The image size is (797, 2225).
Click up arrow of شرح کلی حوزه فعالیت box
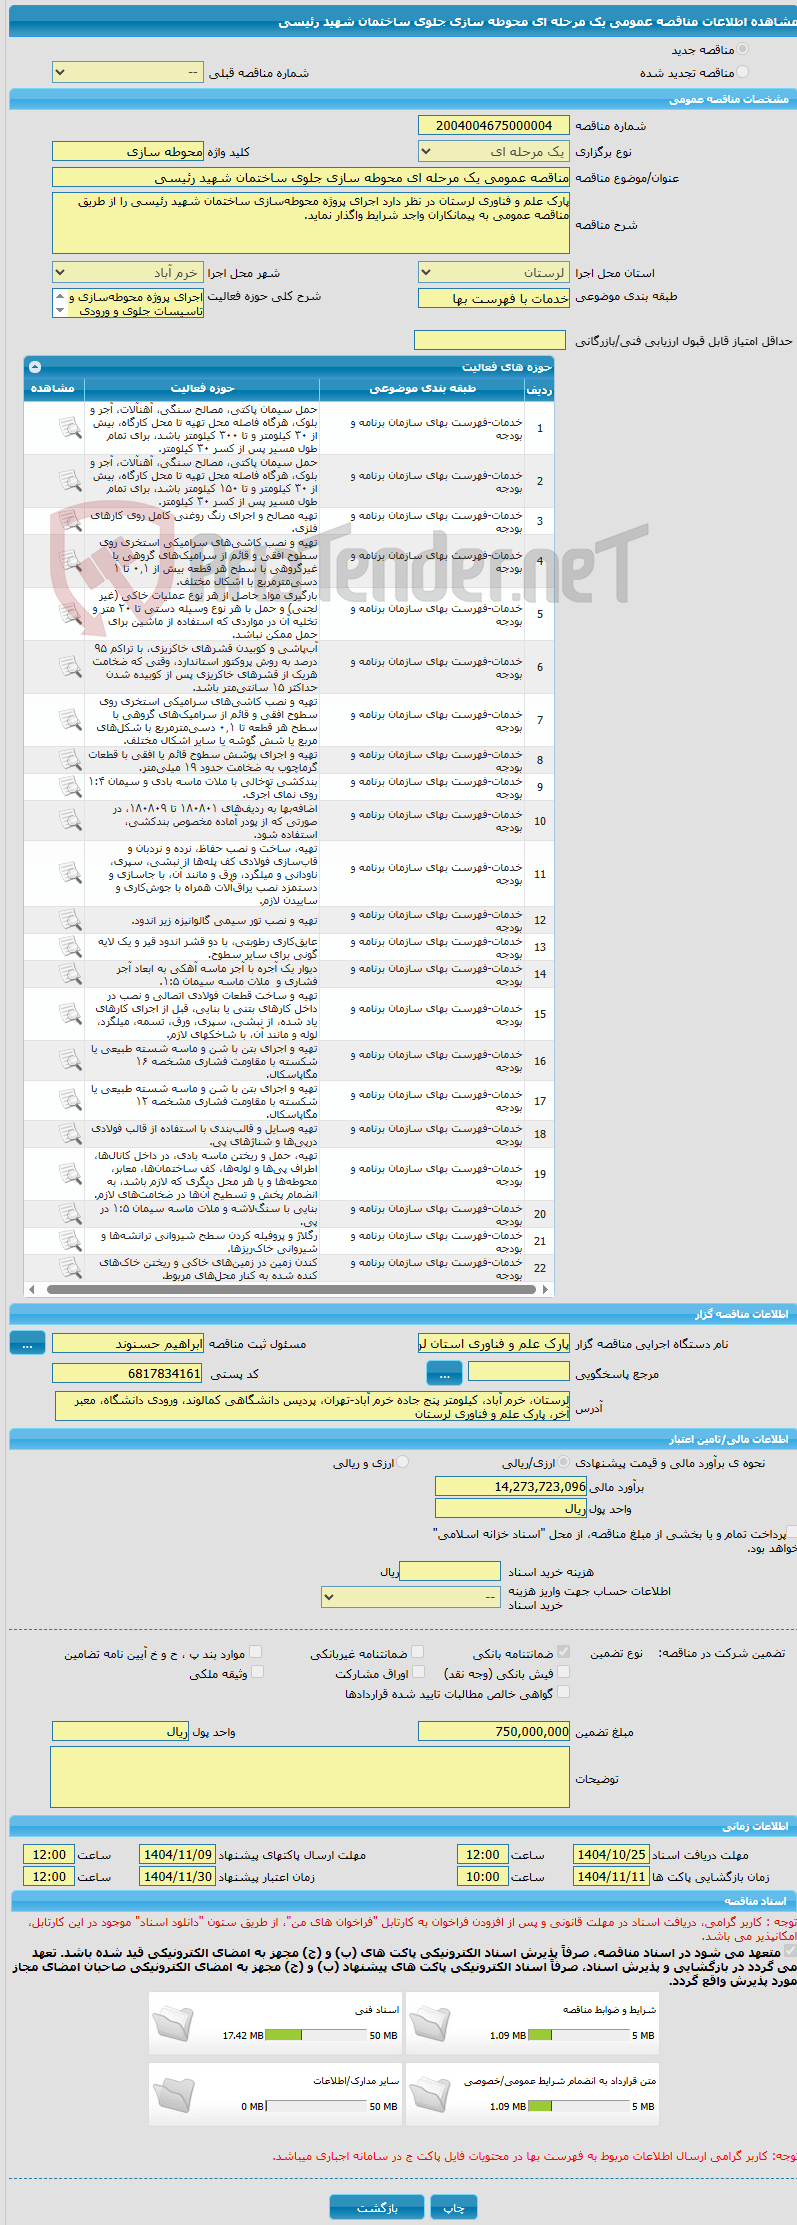point(60,297)
